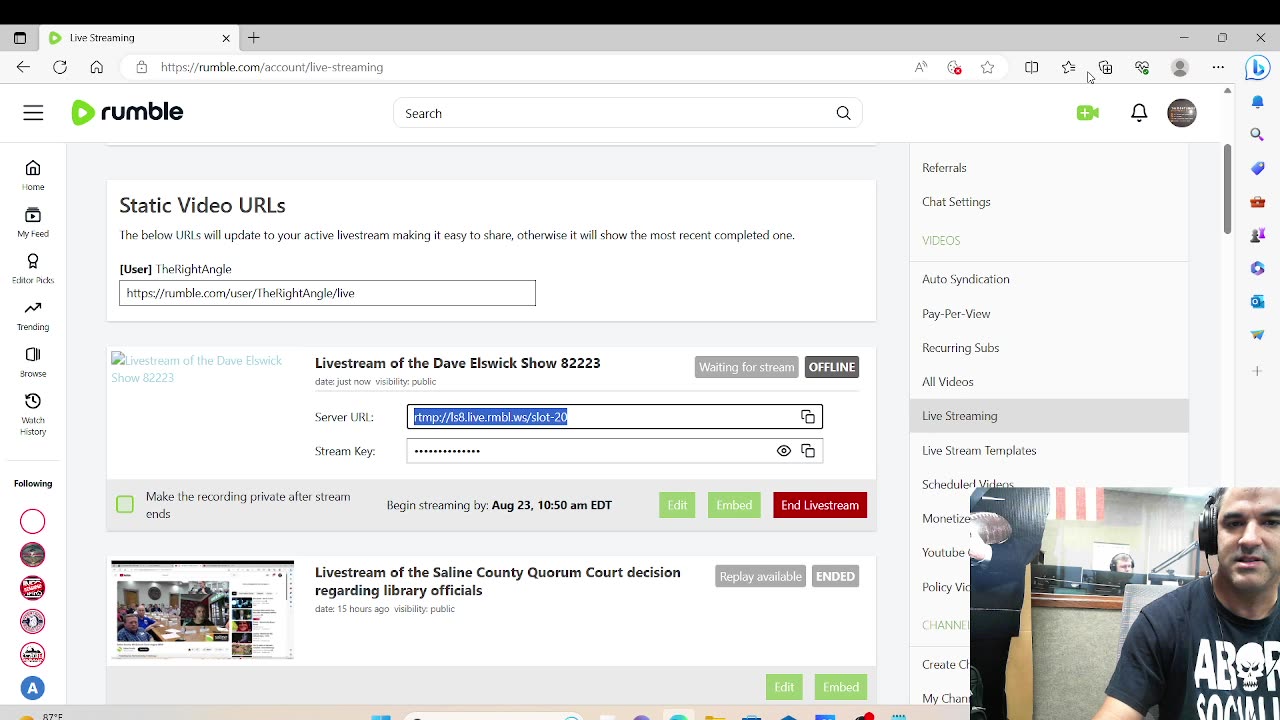The width and height of the screenshot is (1280, 720).
Task: Open the browser favorites list icon
Action: pyautogui.click(x=1068, y=67)
